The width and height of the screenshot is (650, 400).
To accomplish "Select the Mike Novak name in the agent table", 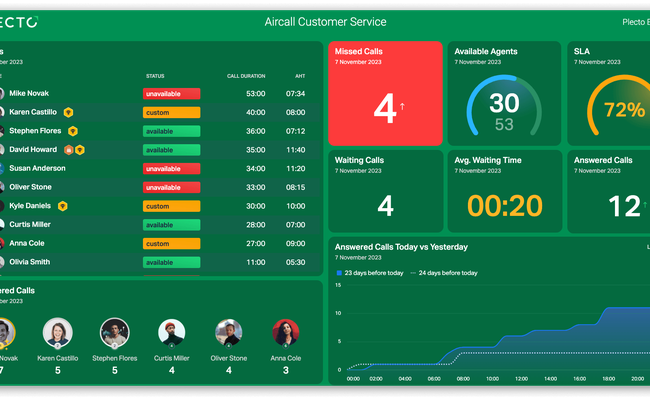I will click(x=29, y=93).
